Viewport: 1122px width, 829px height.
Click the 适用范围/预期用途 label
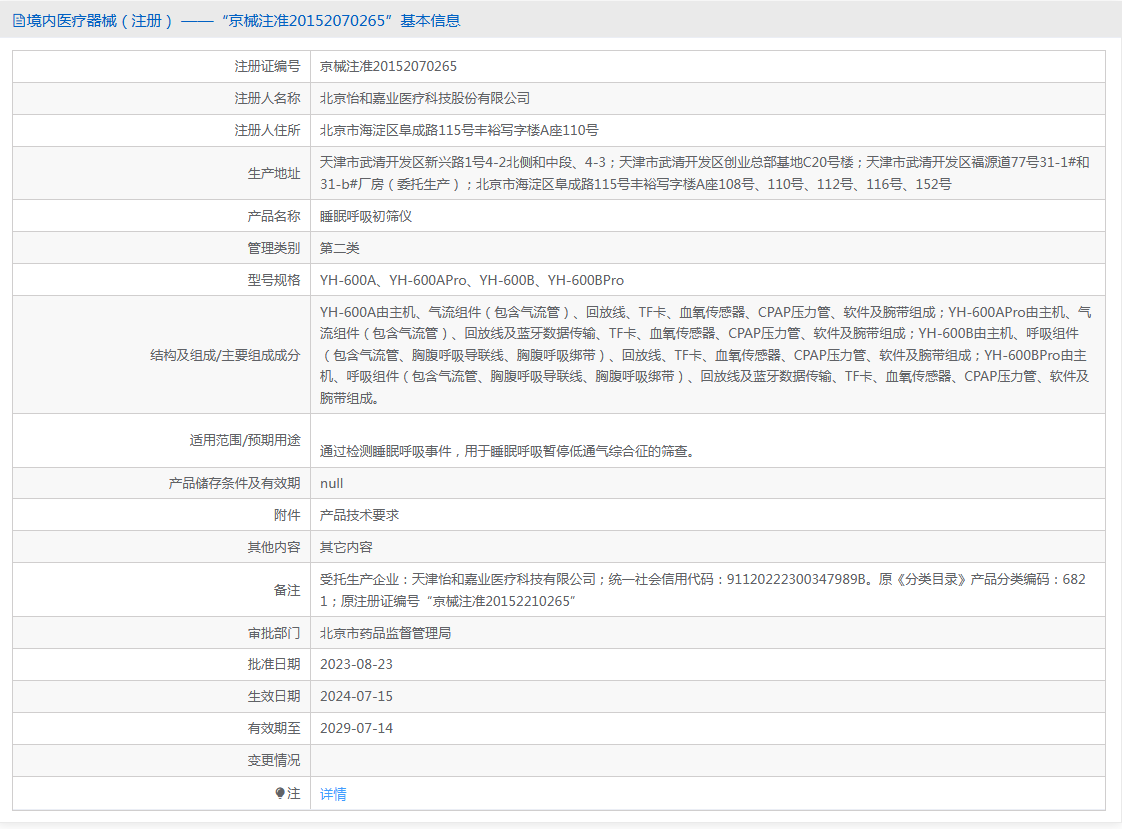click(x=244, y=441)
